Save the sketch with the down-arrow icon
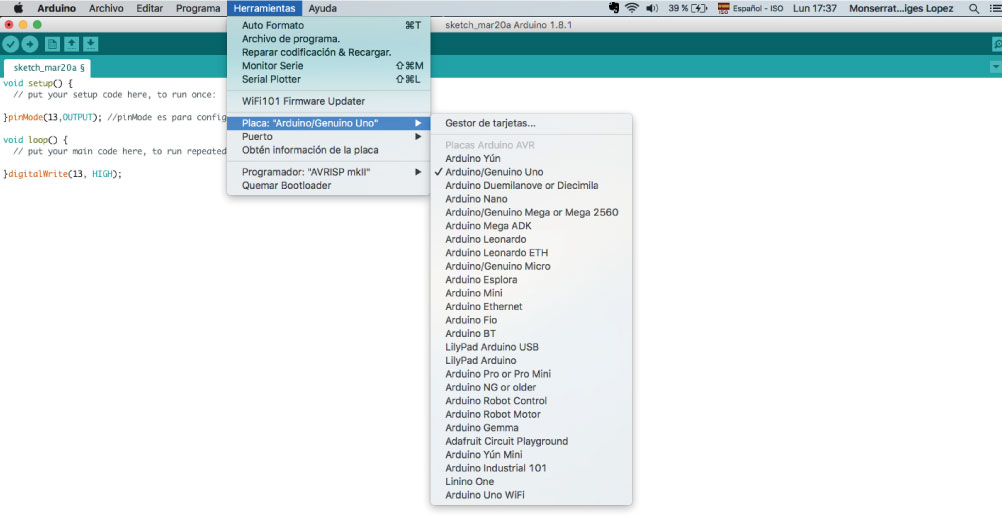Screen dimensions: 1002x525 [91, 44]
